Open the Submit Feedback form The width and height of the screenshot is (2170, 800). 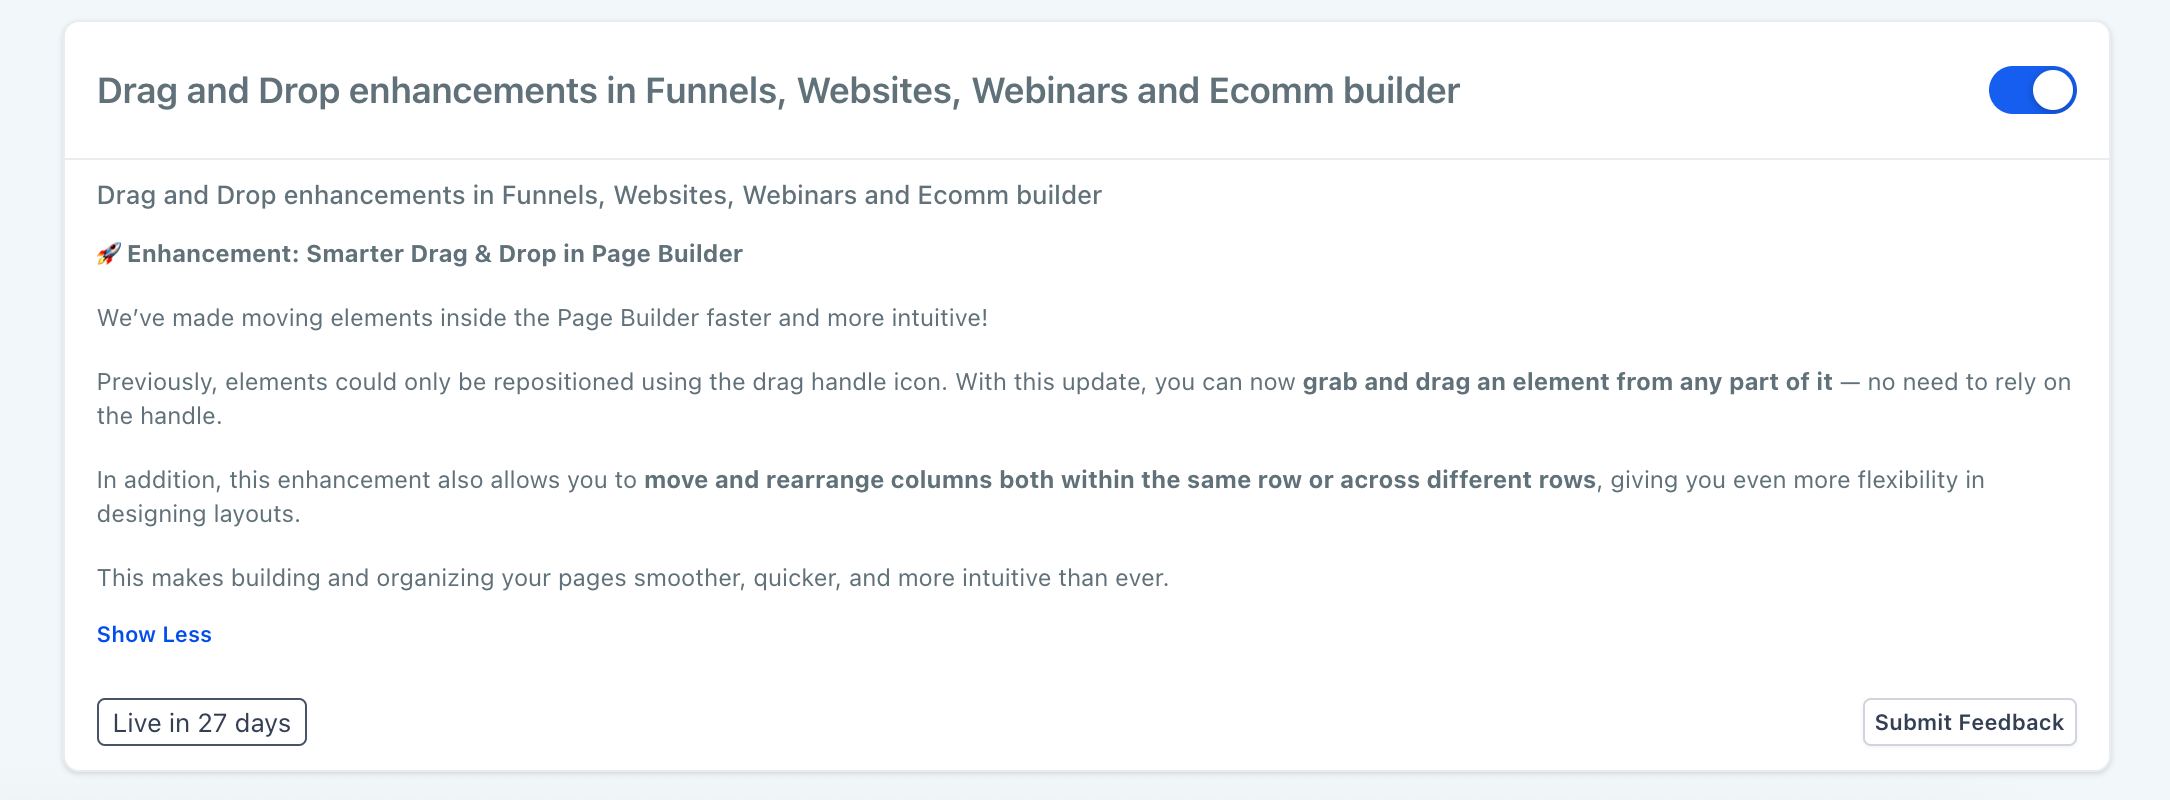click(x=1969, y=722)
